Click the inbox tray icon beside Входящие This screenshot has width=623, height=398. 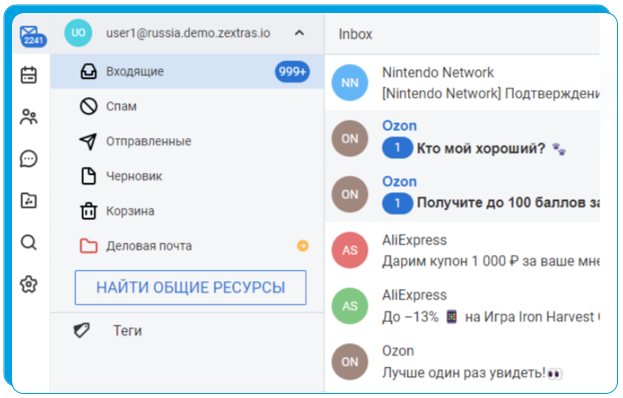89,71
